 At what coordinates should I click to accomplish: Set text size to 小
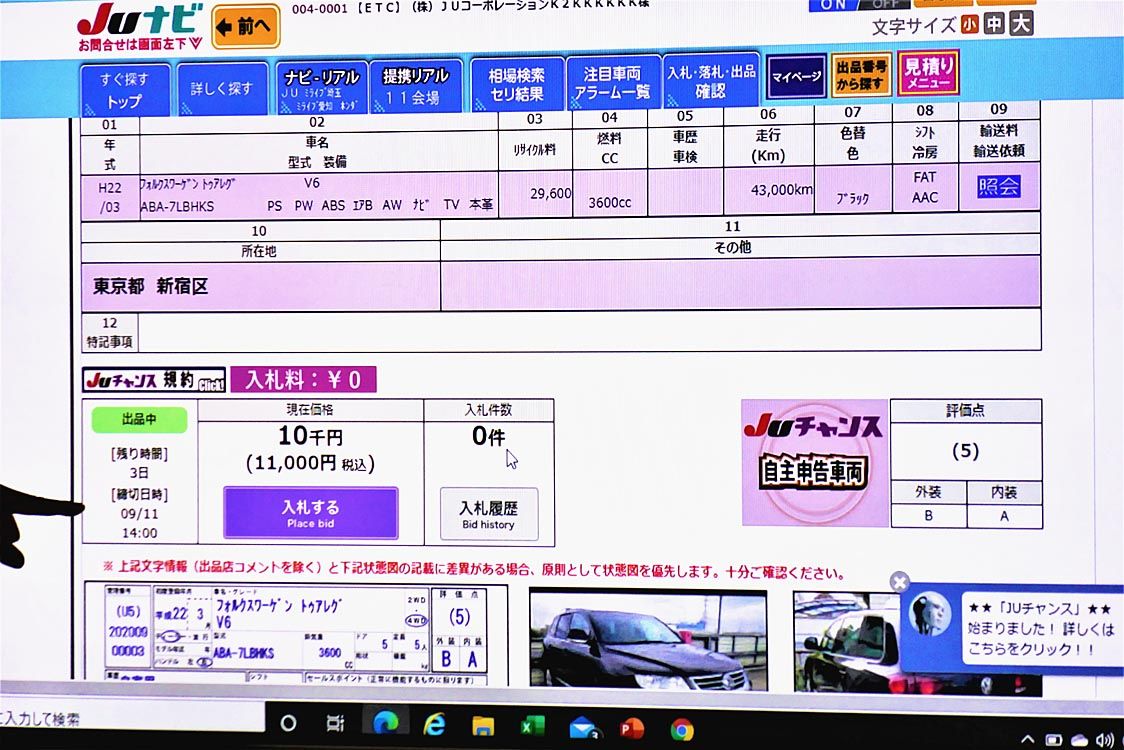pyautogui.click(x=969, y=25)
